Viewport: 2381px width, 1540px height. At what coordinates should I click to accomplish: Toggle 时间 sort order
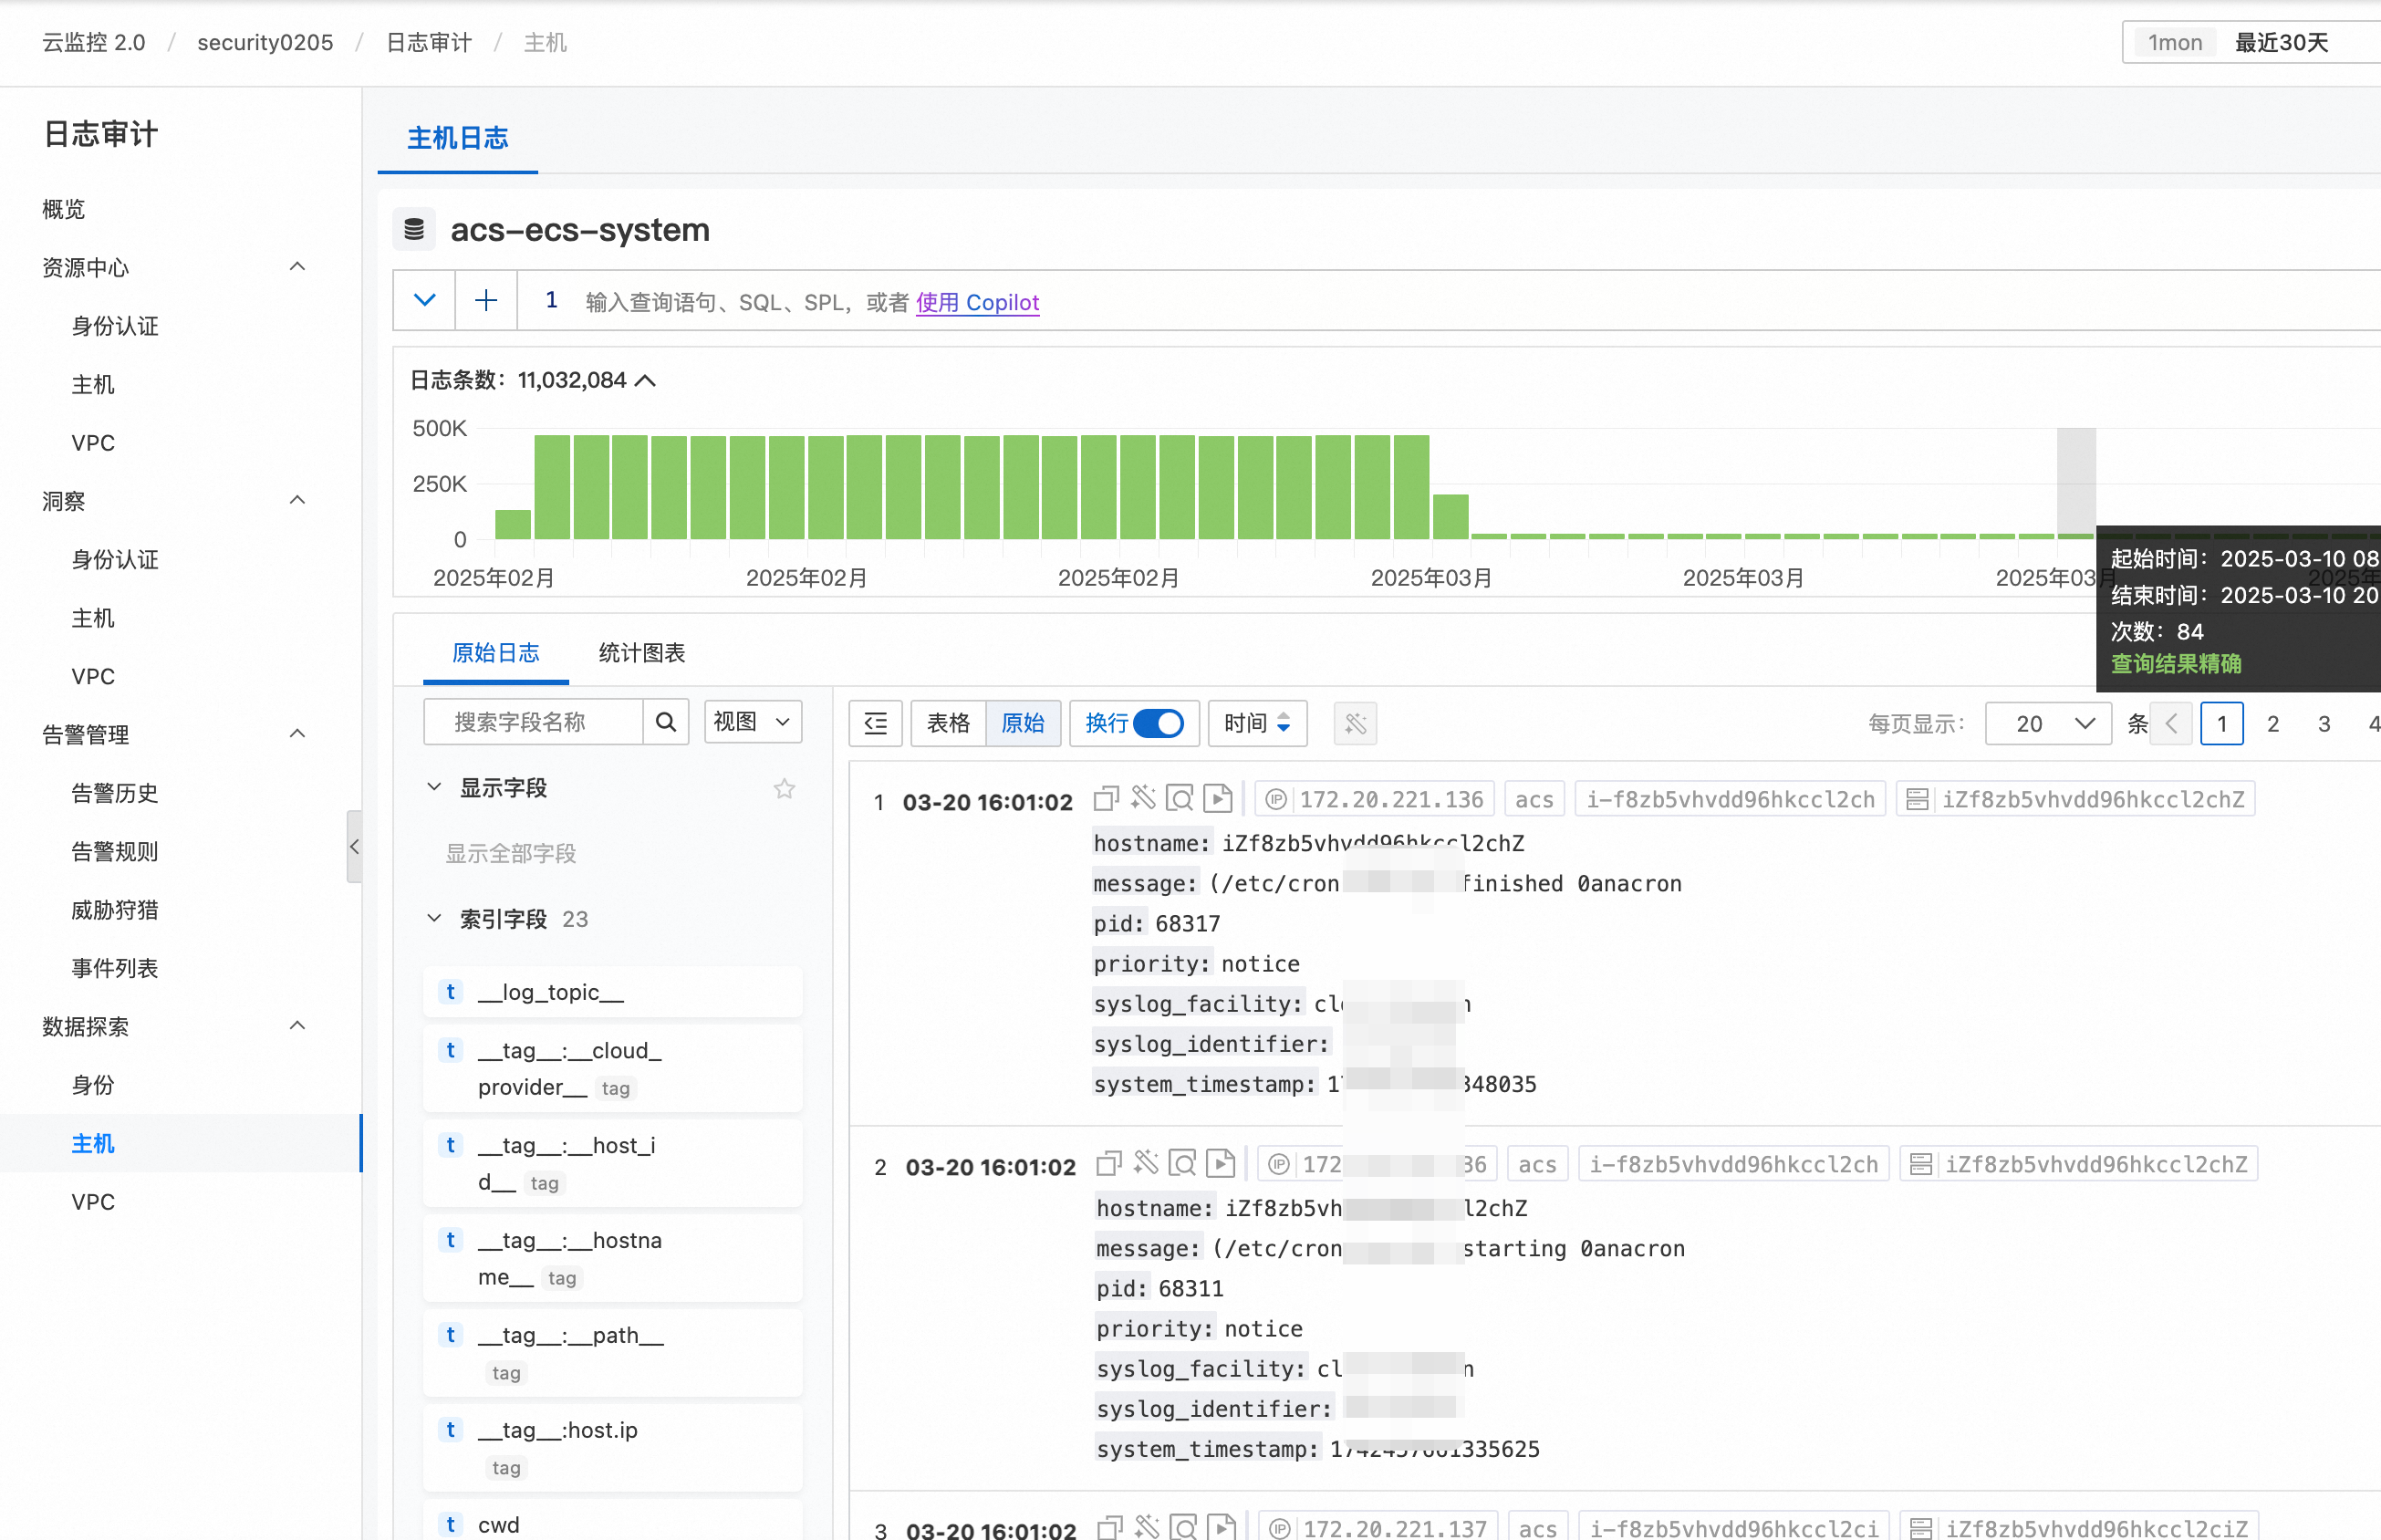tap(1257, 723)
